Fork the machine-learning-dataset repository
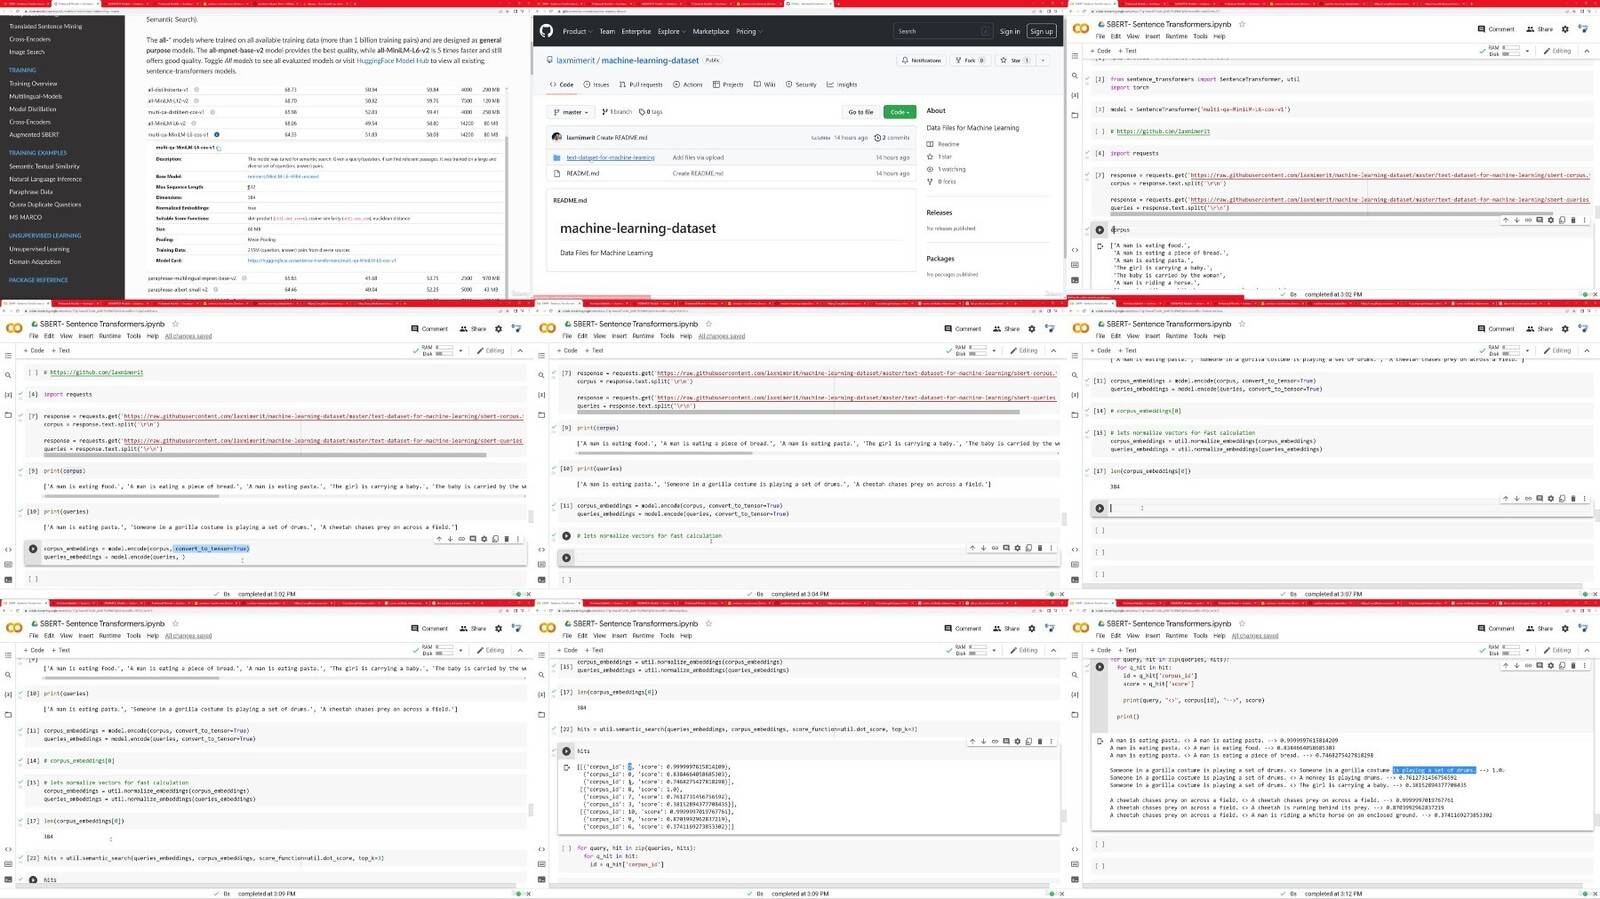 tap(969, 60)
